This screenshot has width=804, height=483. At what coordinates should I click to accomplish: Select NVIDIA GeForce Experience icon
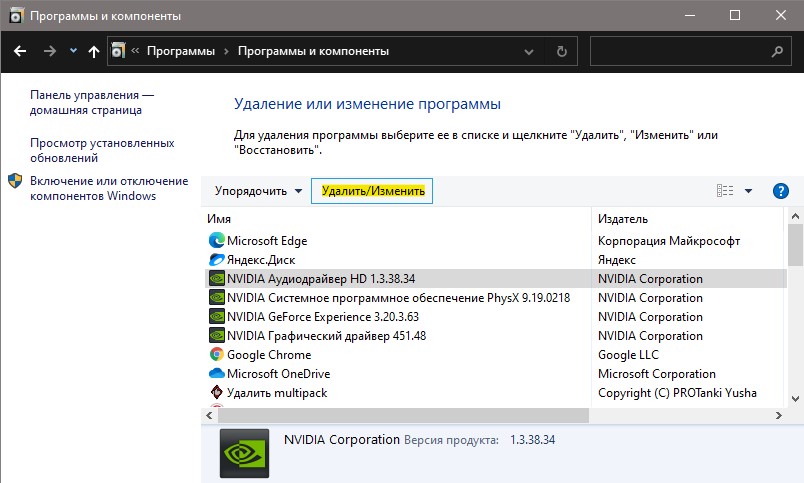coord(217,316)
